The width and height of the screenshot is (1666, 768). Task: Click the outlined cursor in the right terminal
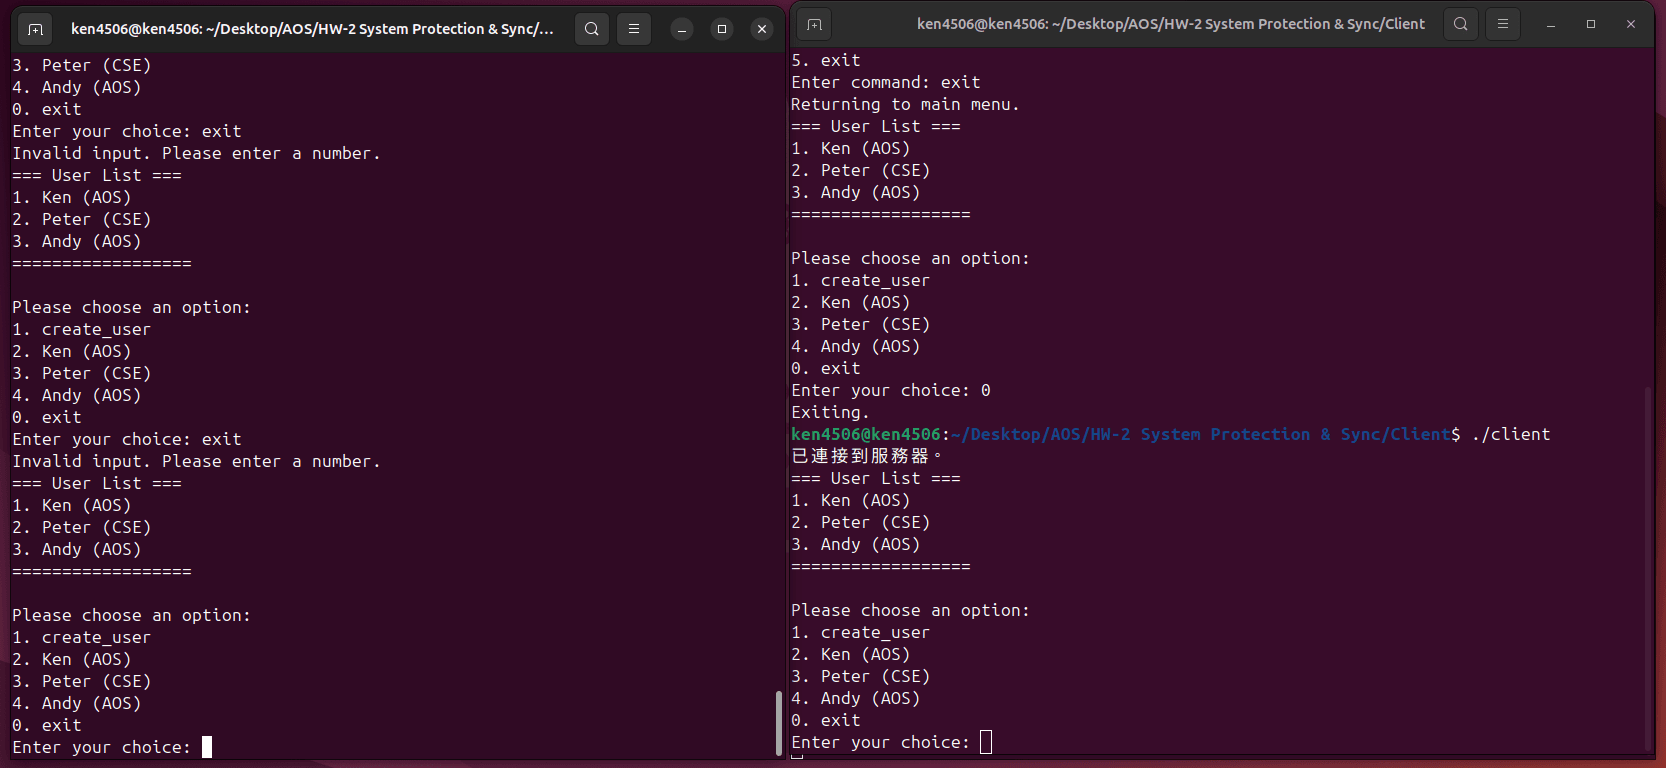coord(986,742)
